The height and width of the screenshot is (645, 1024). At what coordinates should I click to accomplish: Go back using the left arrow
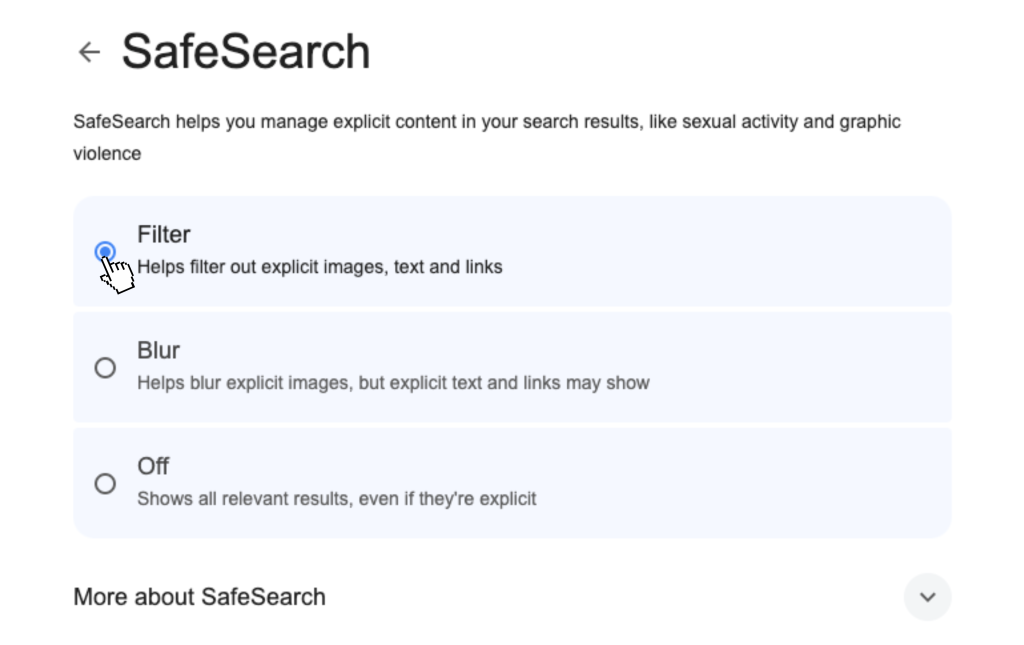(x=90, y=52)
